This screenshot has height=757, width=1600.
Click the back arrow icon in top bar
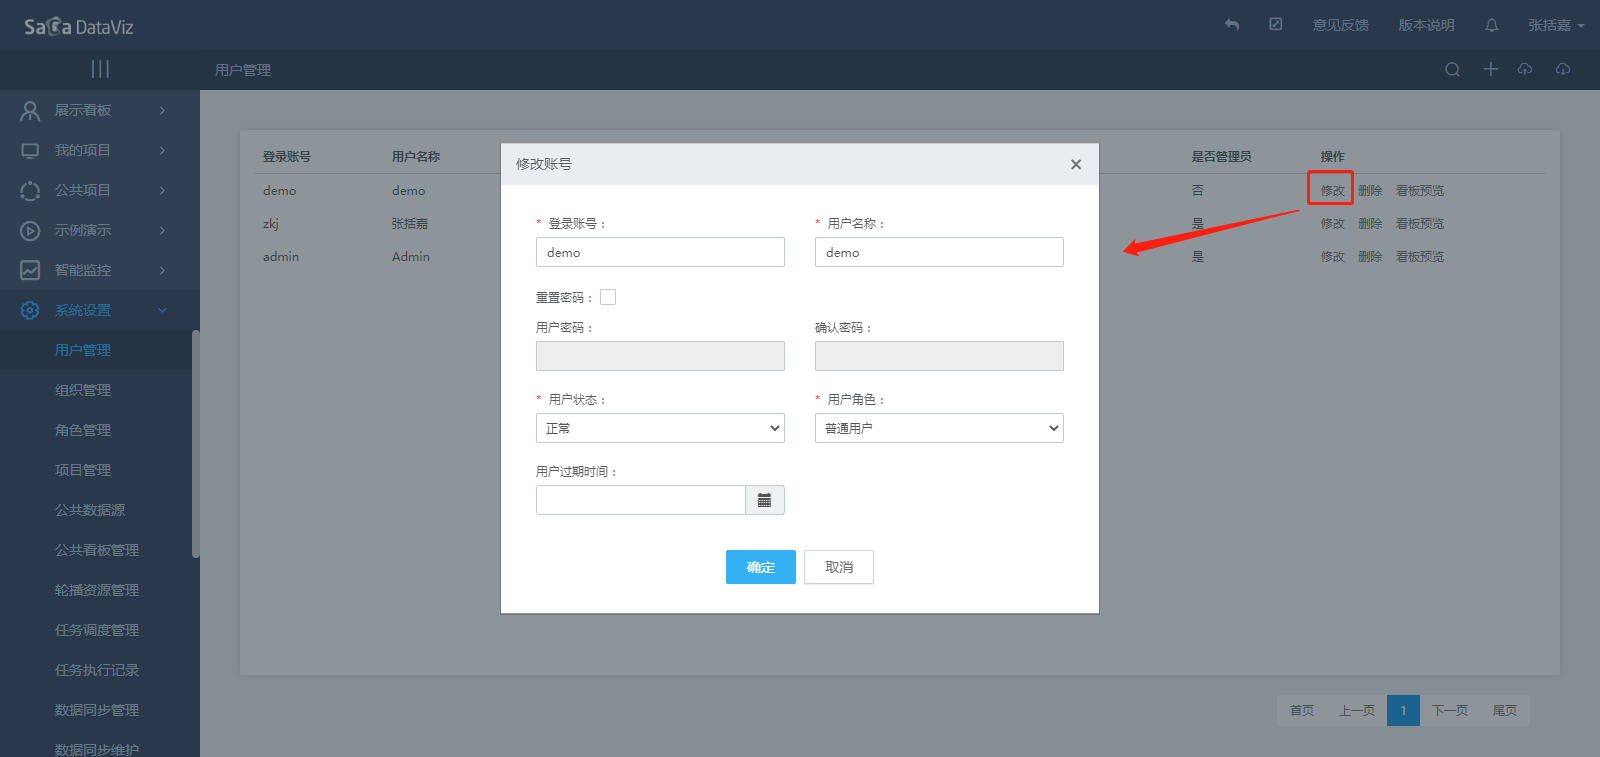click(1232, 25)
